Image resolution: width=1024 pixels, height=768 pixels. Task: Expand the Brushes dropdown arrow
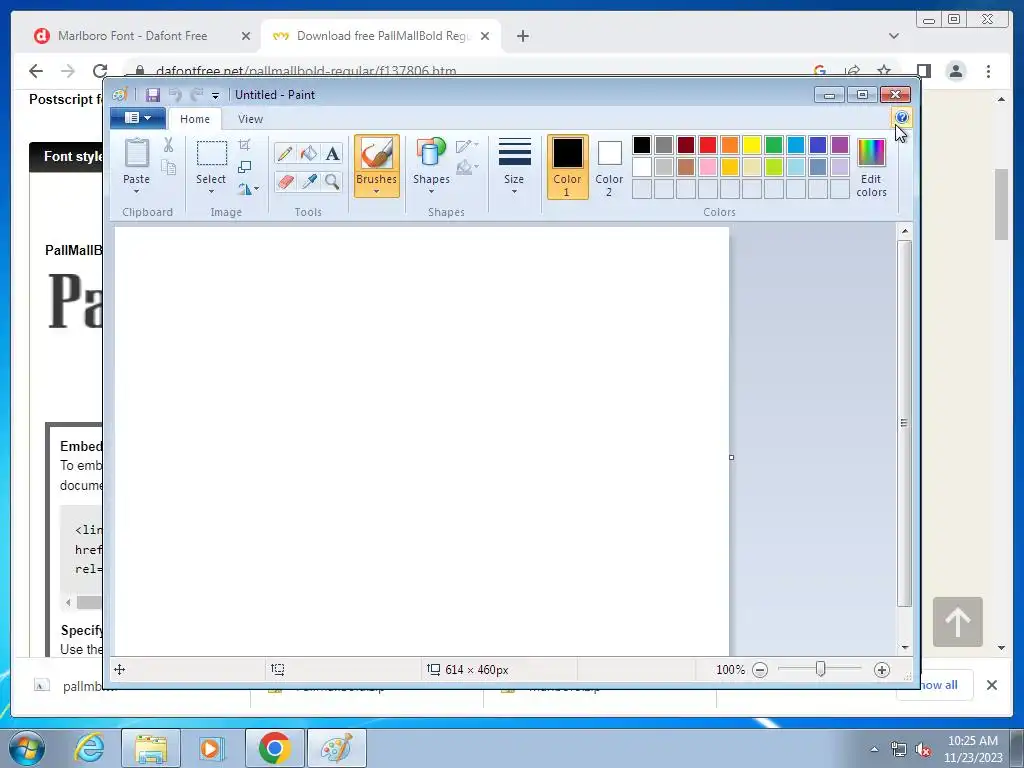[377, 191]
